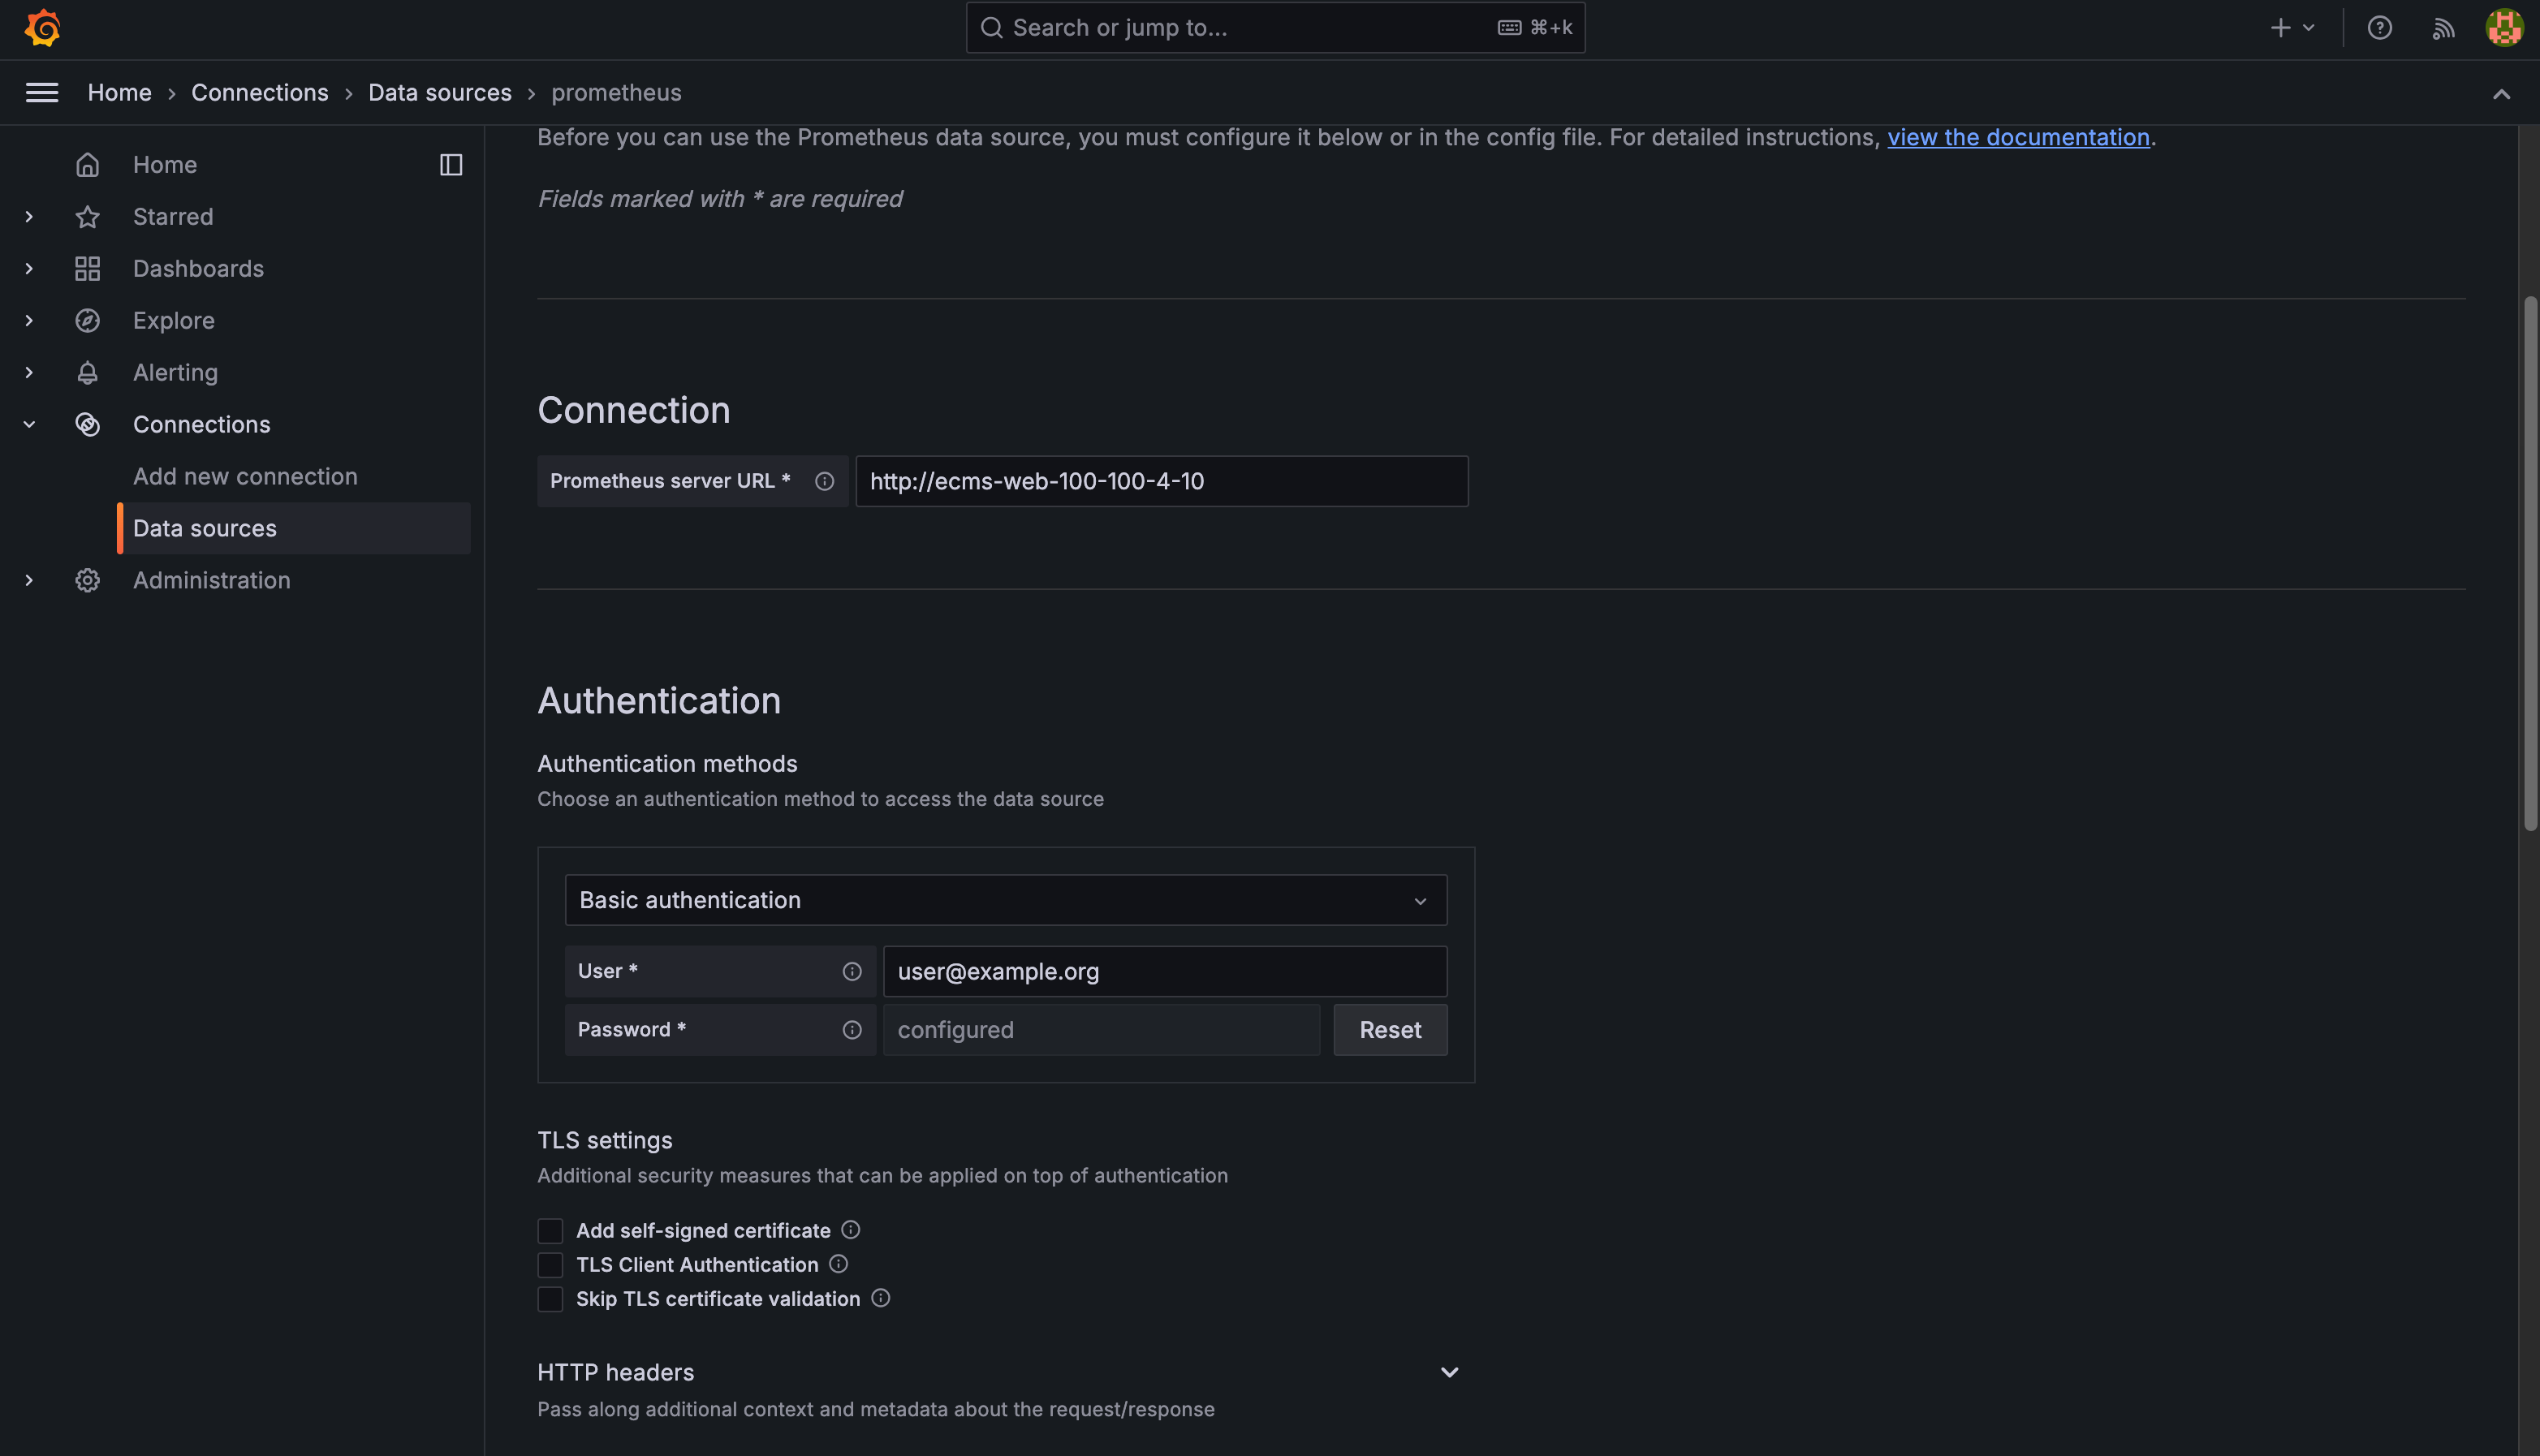Click the Fields marked required note
Screen dimensions: 2540x1456
pos(720,199)
